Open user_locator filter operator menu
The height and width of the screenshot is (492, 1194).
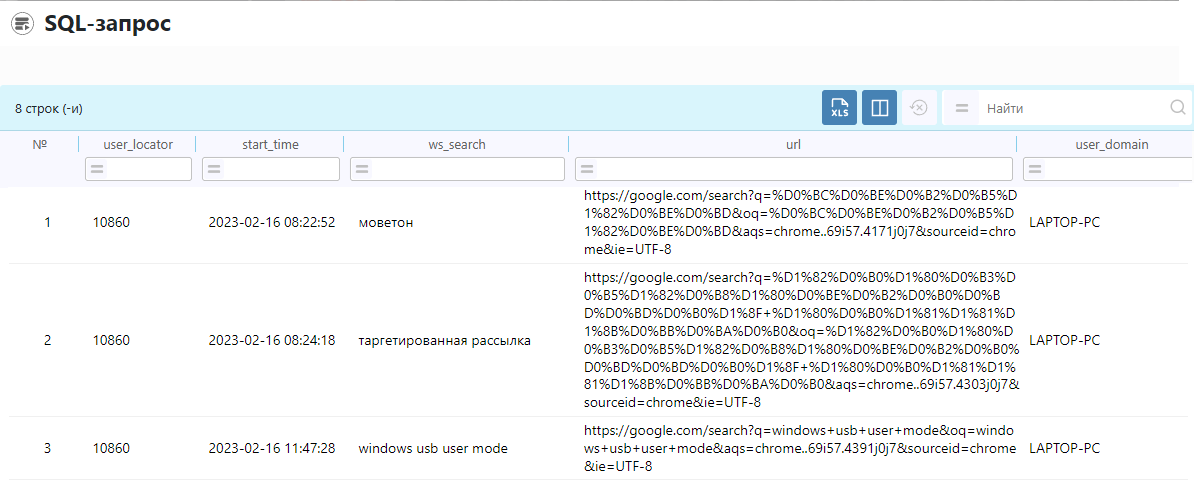click(x=97, y=170)
